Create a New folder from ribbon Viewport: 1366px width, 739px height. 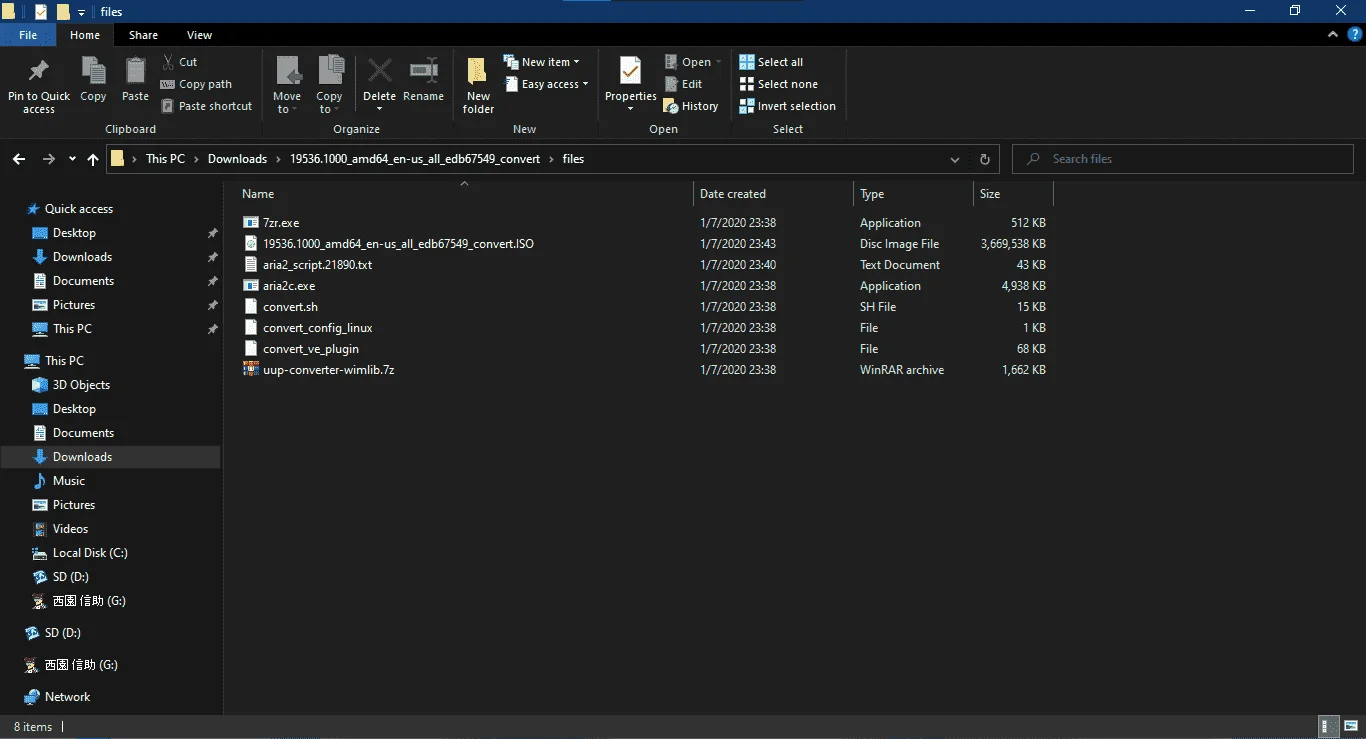(478, 85)
